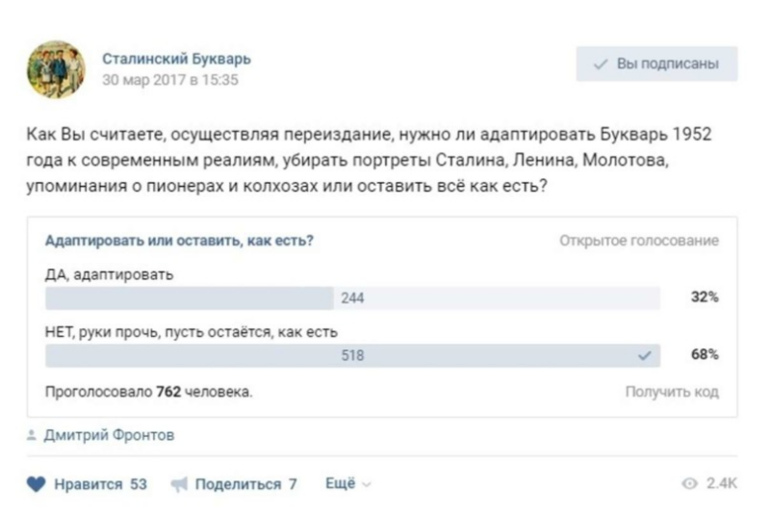Viewport: 770px width, 516px height.
Task: Click the 518 votes result bar
Action: [x=351, y=355]
